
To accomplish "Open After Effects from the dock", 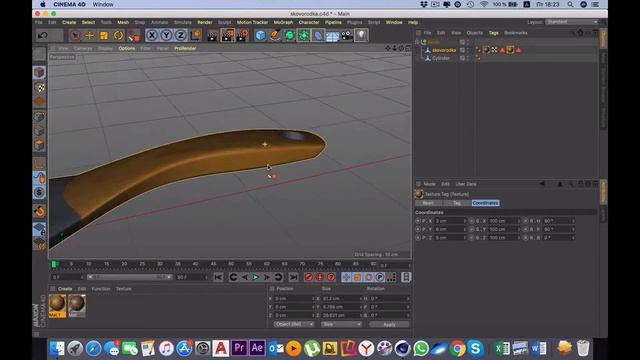I will tap(257, 348).
